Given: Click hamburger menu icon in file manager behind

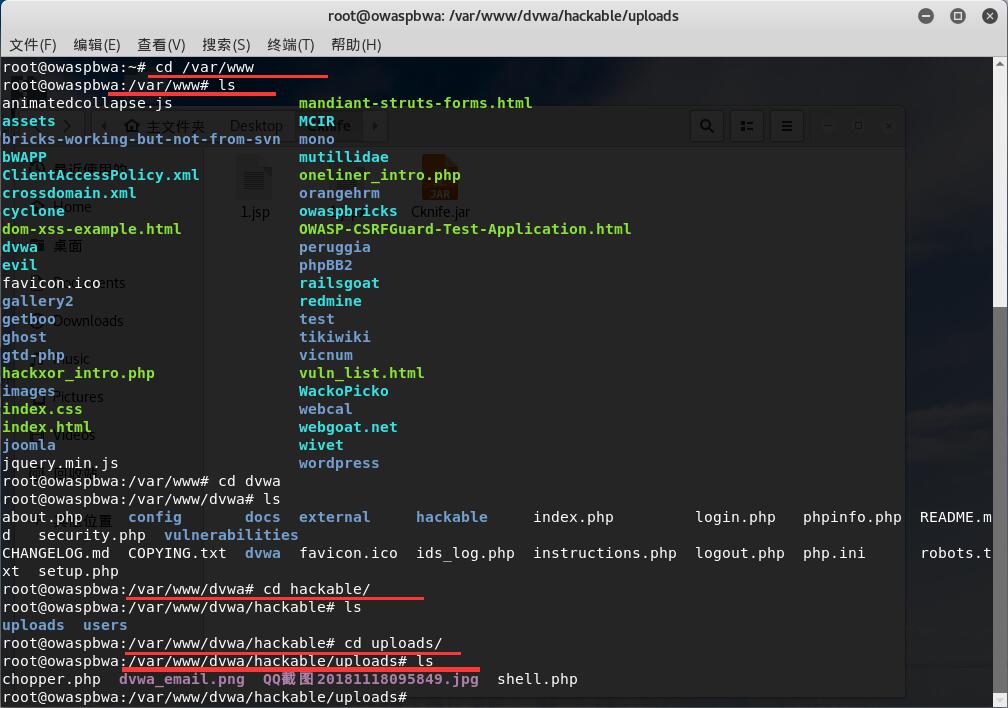Looking at the screenshot, I should (786, 126).
